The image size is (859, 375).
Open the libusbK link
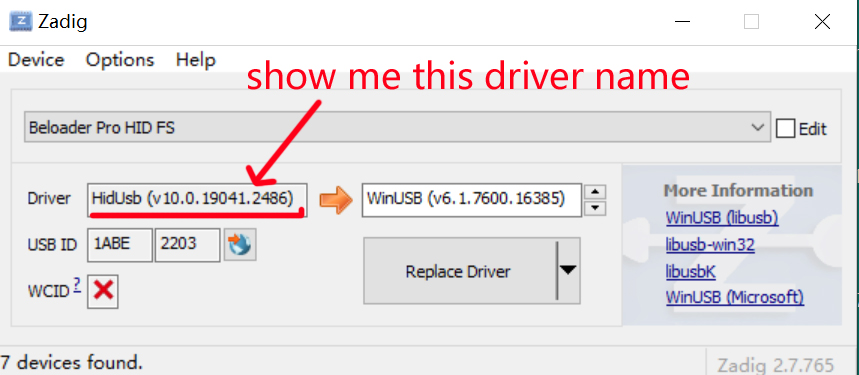pos(690,271)
